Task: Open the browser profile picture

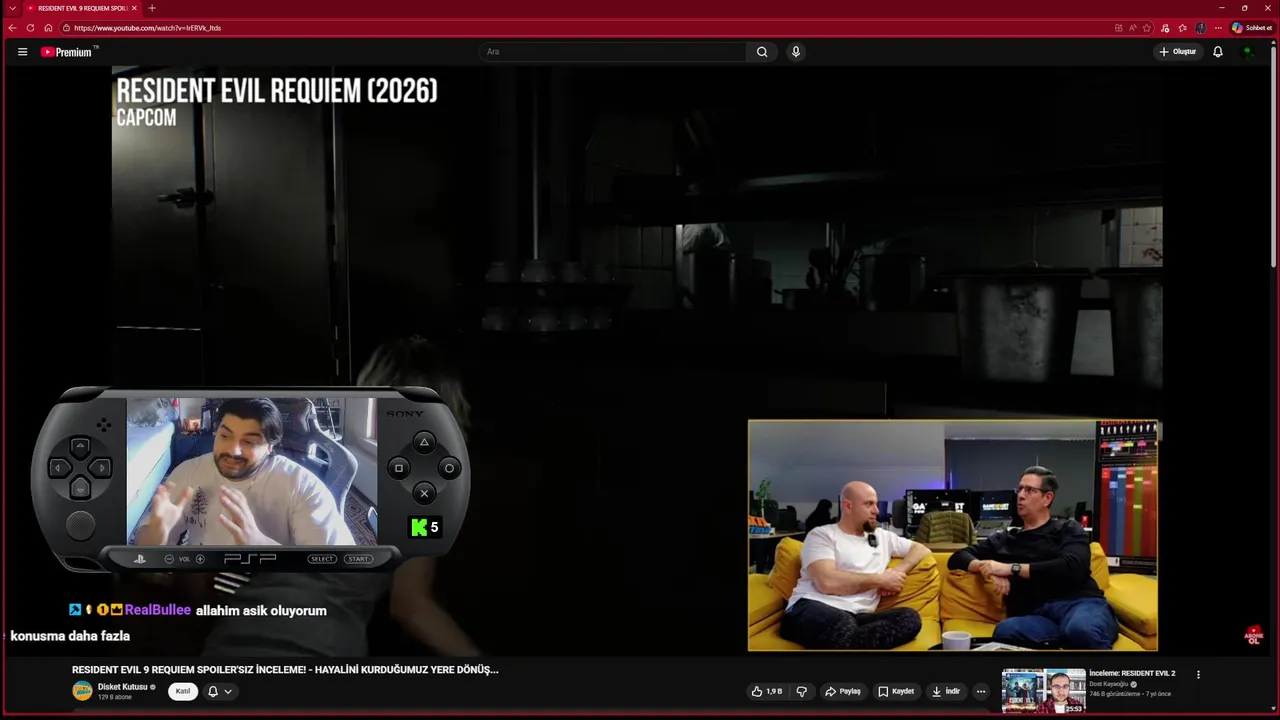Action: click(x=1200, y=28)
